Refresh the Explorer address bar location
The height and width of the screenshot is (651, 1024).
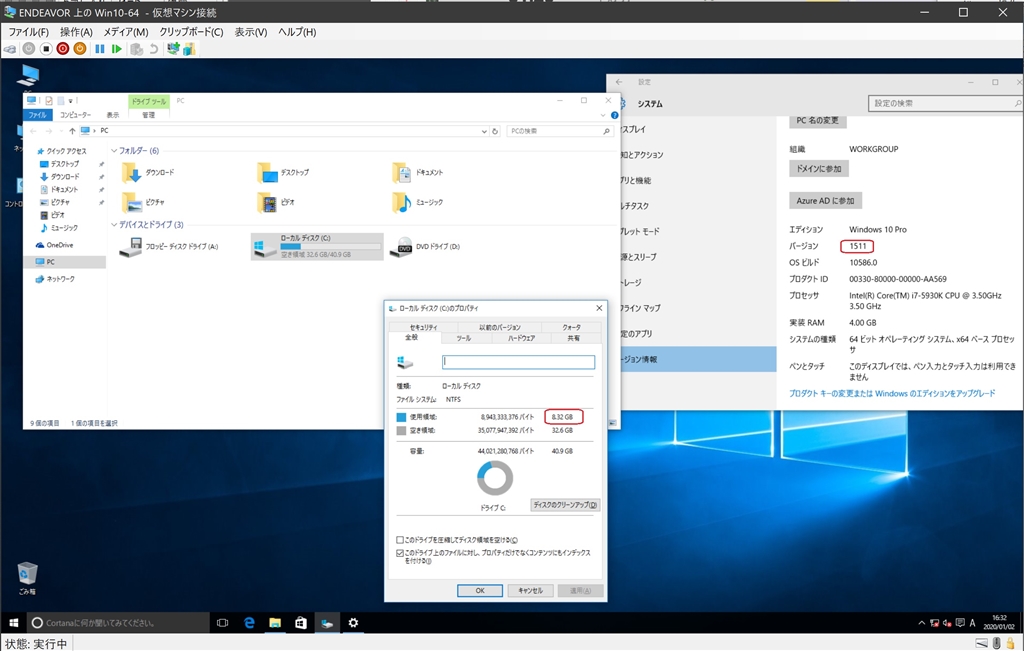[x=495, y=131]
